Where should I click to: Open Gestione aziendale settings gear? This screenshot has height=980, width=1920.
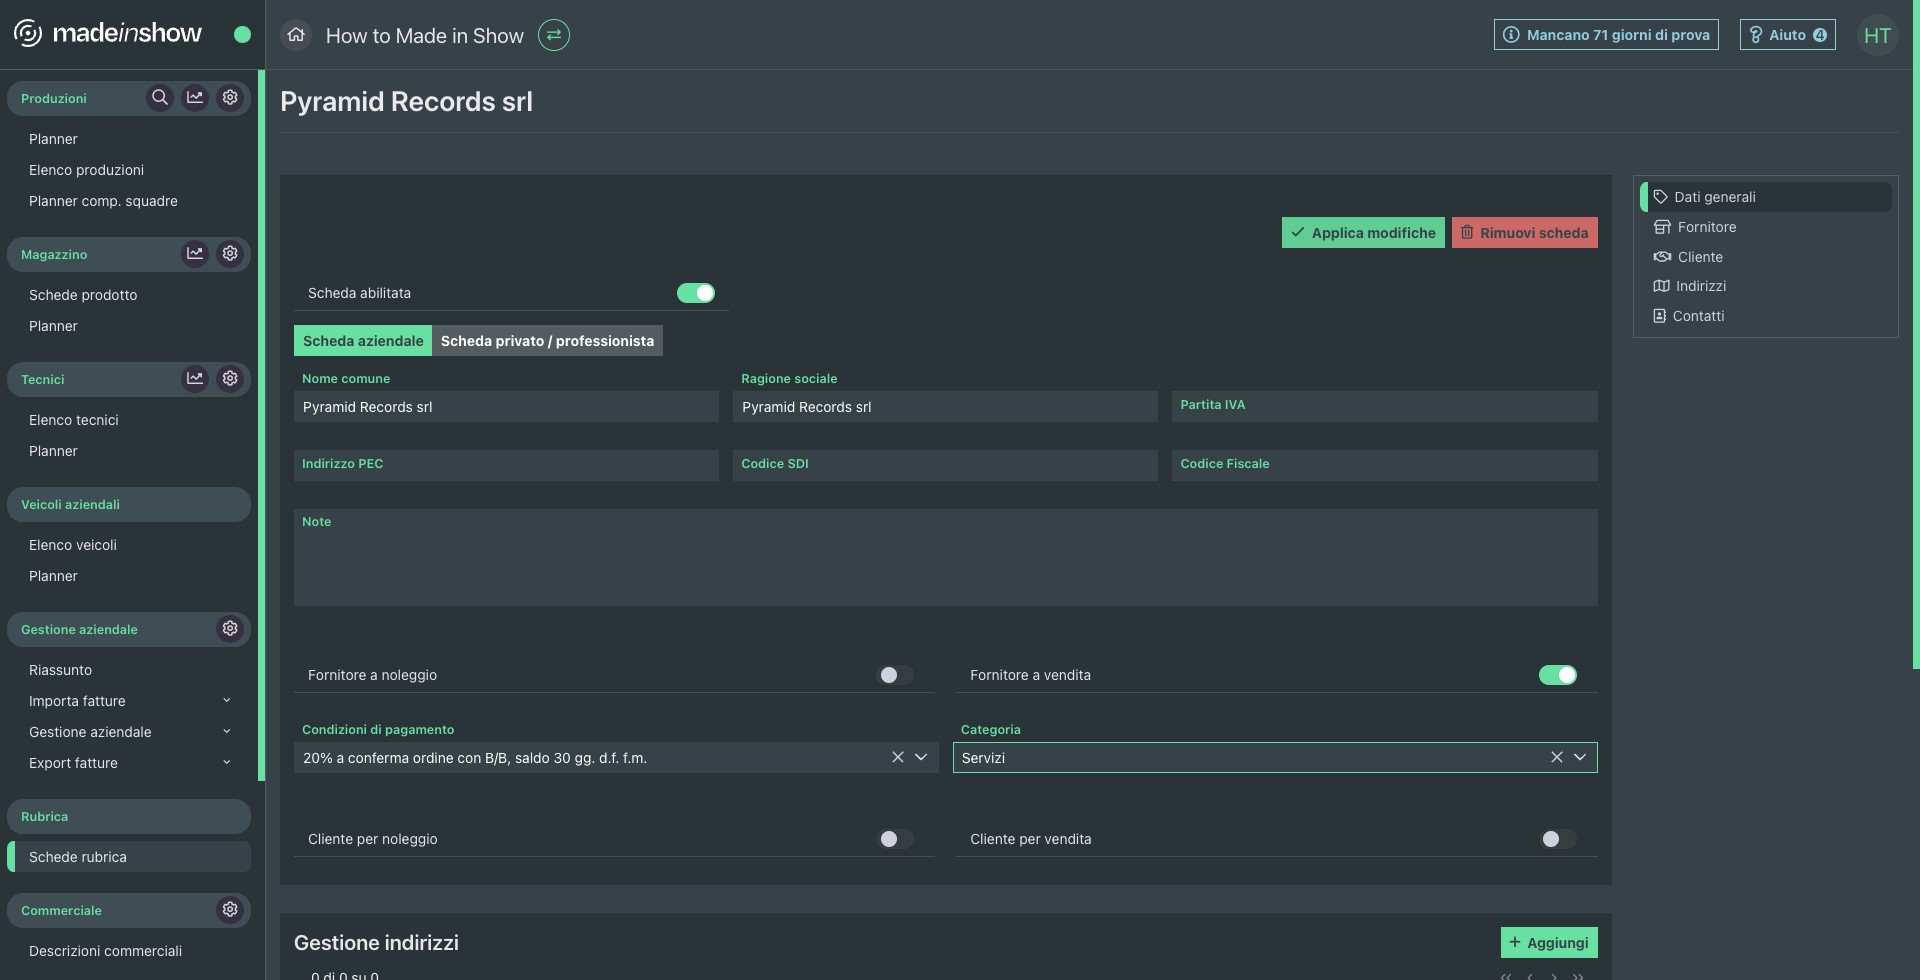pyautogui.click(x=230, y=629)
